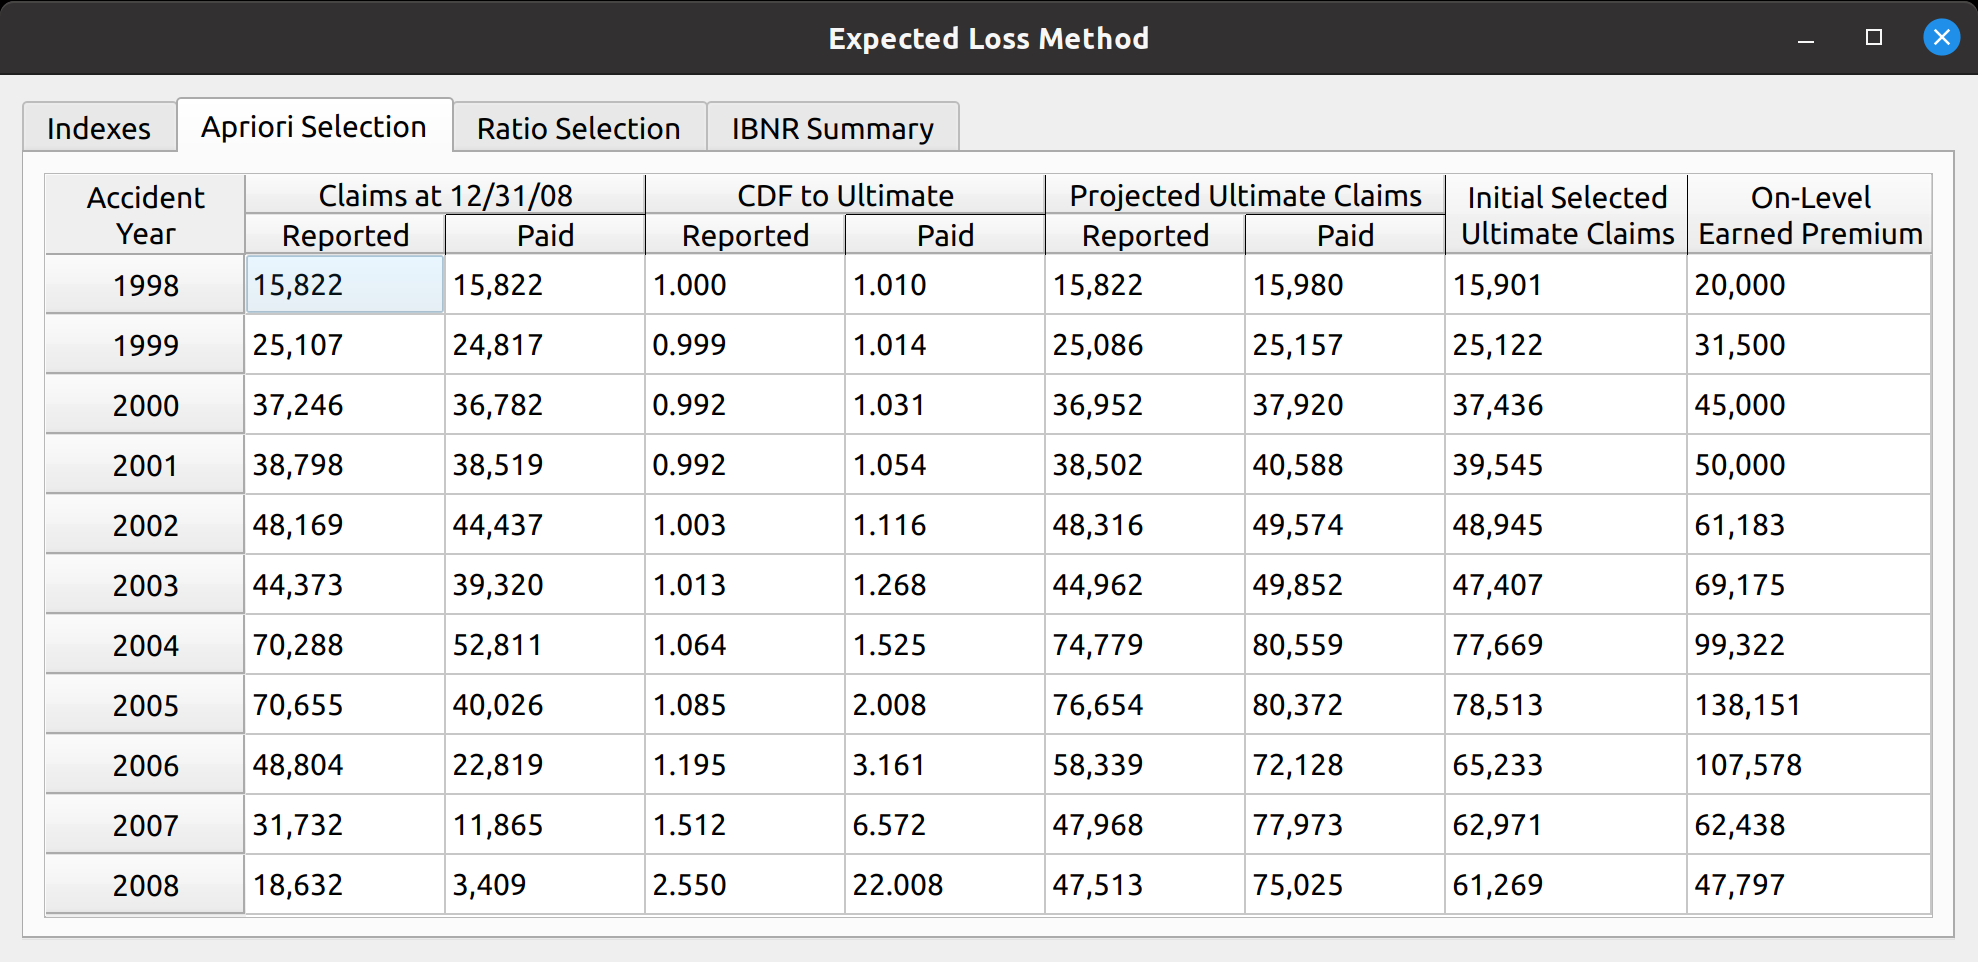
Task: Click the 2004 paid claims cell 52,811
Action: pos(545,645)
